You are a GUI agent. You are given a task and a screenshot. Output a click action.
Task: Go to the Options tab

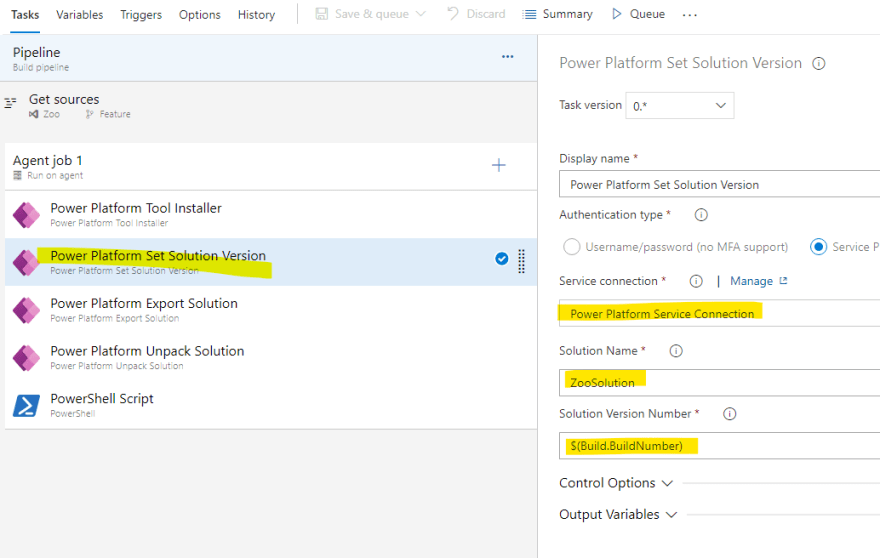pyautogui.click(x=199, y=15)
